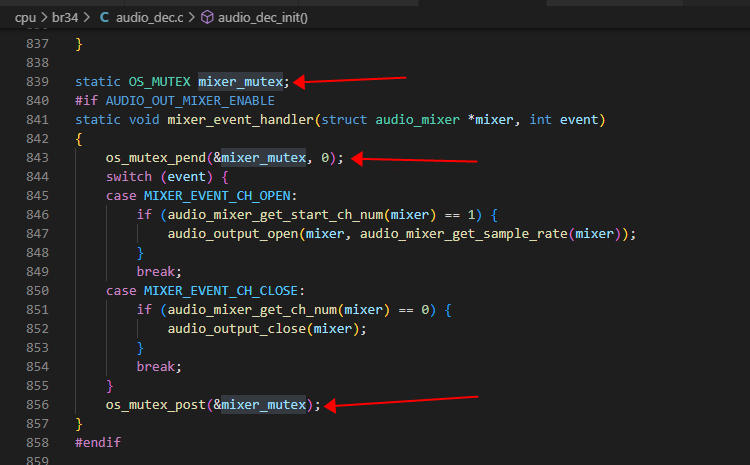750x465 pixels.
Task: Click closing brace on line 837
Action: (x=79, y=44)
